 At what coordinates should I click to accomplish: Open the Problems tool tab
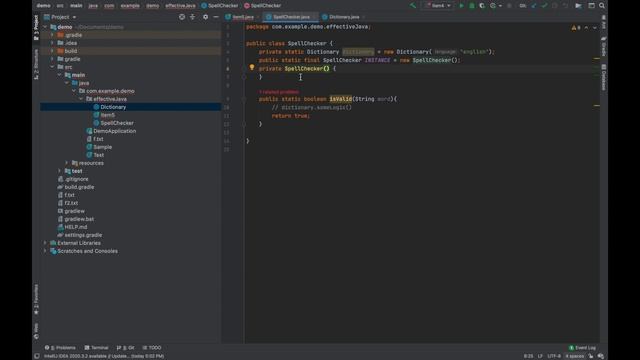(x=60, y=348)
